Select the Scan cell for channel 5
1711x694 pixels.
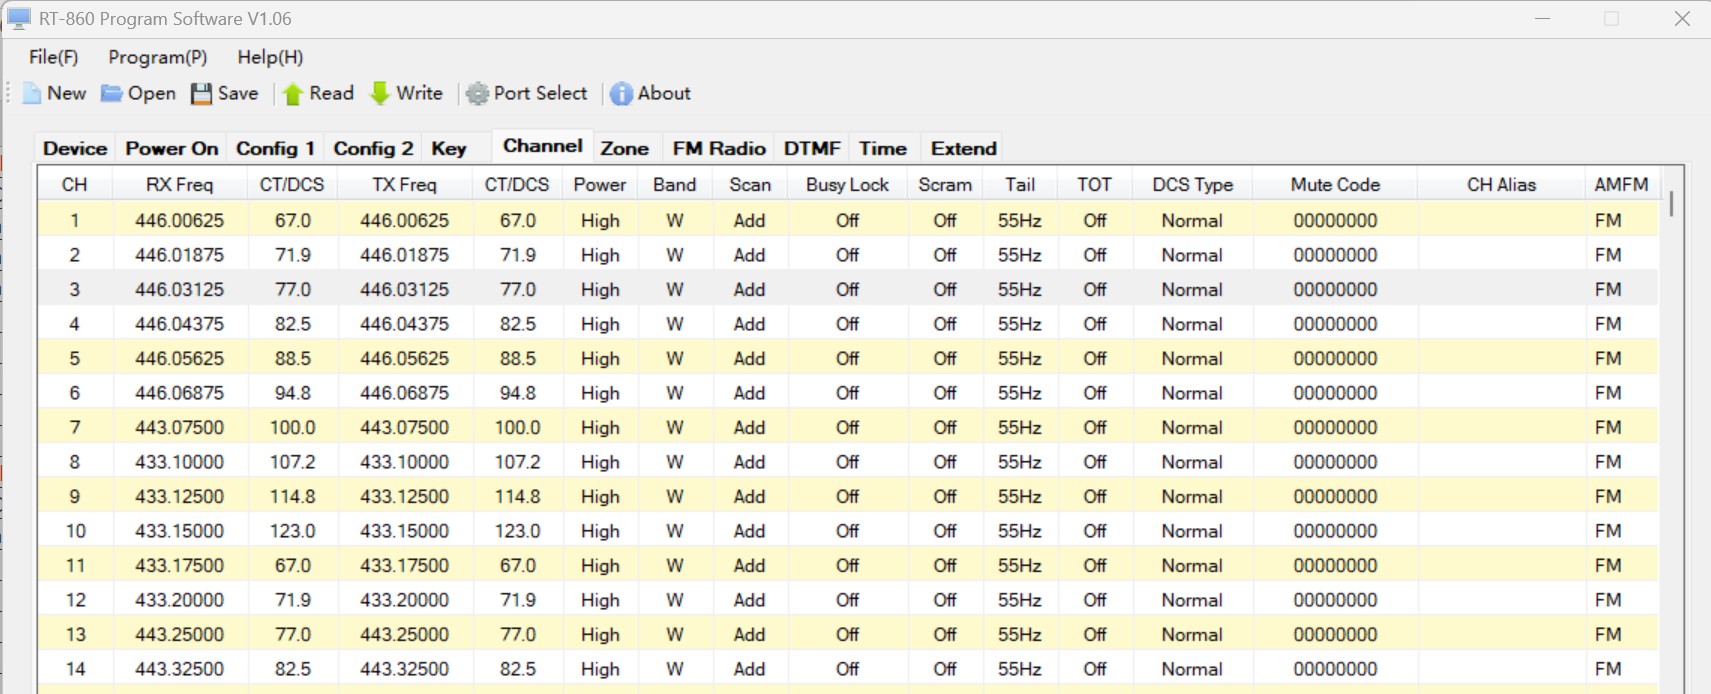pos(749,359)
